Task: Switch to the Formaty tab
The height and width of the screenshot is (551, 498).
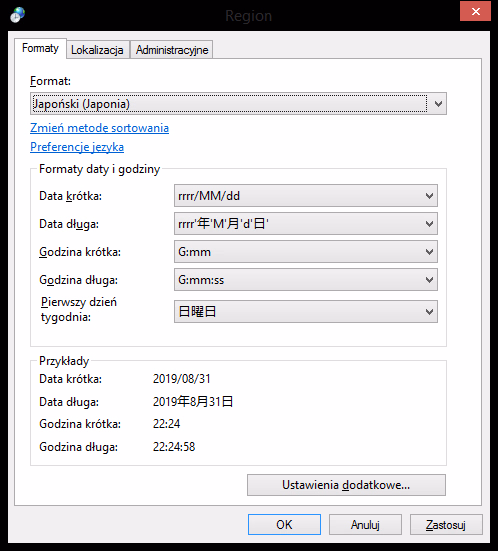Action: 40,48
